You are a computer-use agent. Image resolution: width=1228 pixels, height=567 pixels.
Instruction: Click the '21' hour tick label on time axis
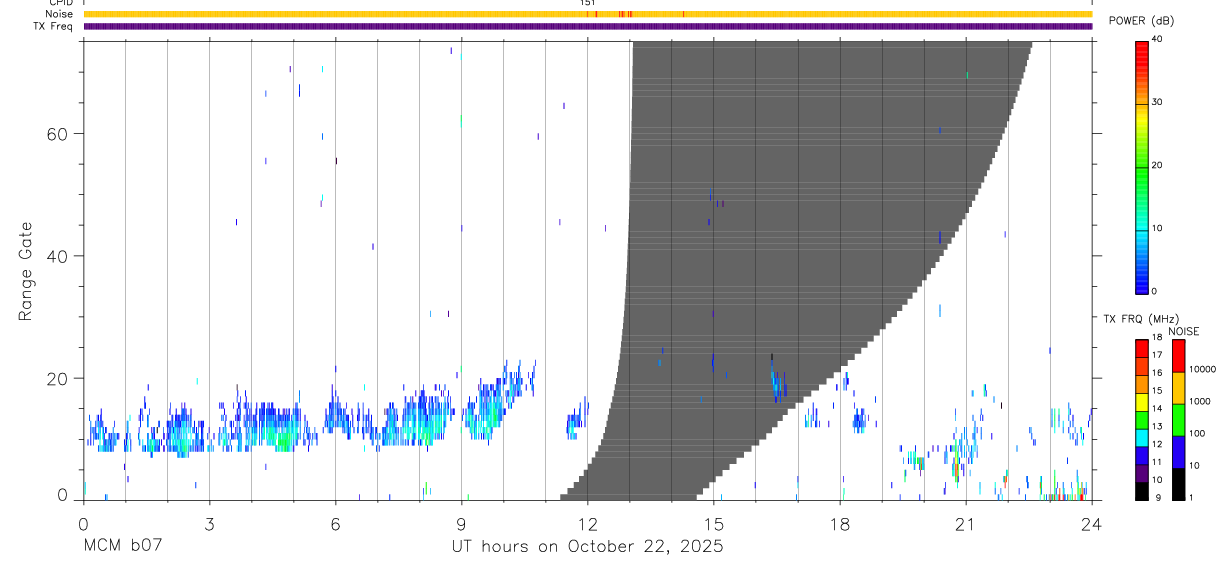(x=966, y=524)
